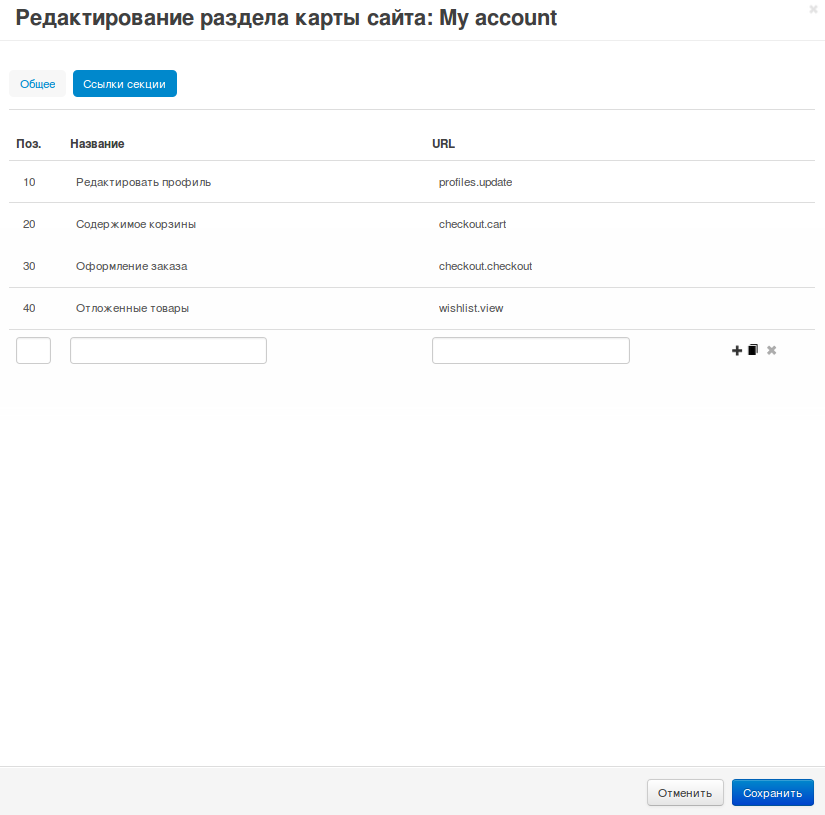Click the empty URL input field
The image size is (825, 815).
click(530, 350)
